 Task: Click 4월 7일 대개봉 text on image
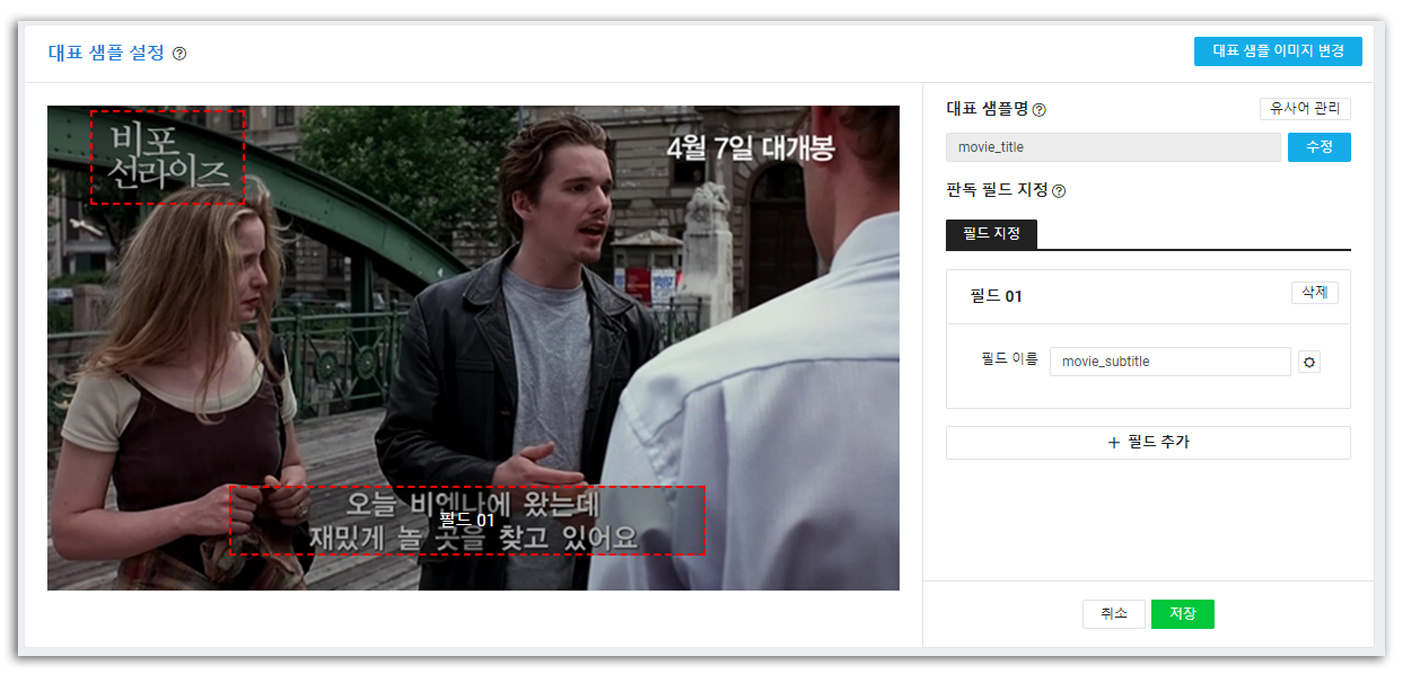(750, 148)
